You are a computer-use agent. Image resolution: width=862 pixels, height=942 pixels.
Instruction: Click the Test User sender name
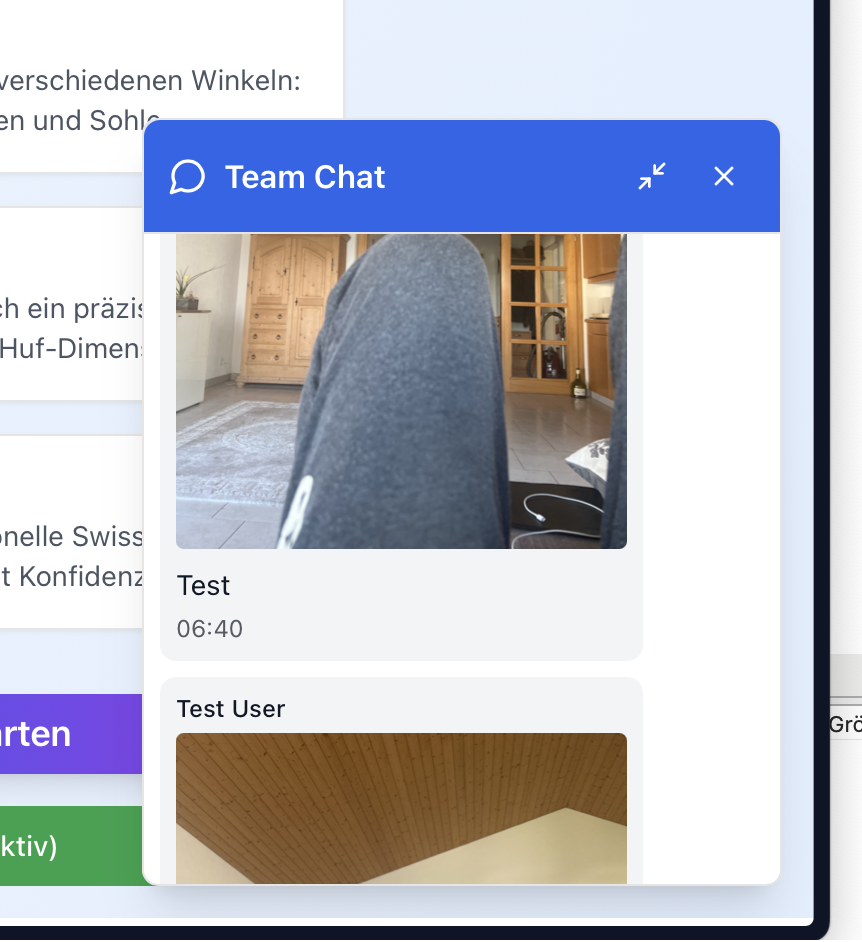point(230,709)
